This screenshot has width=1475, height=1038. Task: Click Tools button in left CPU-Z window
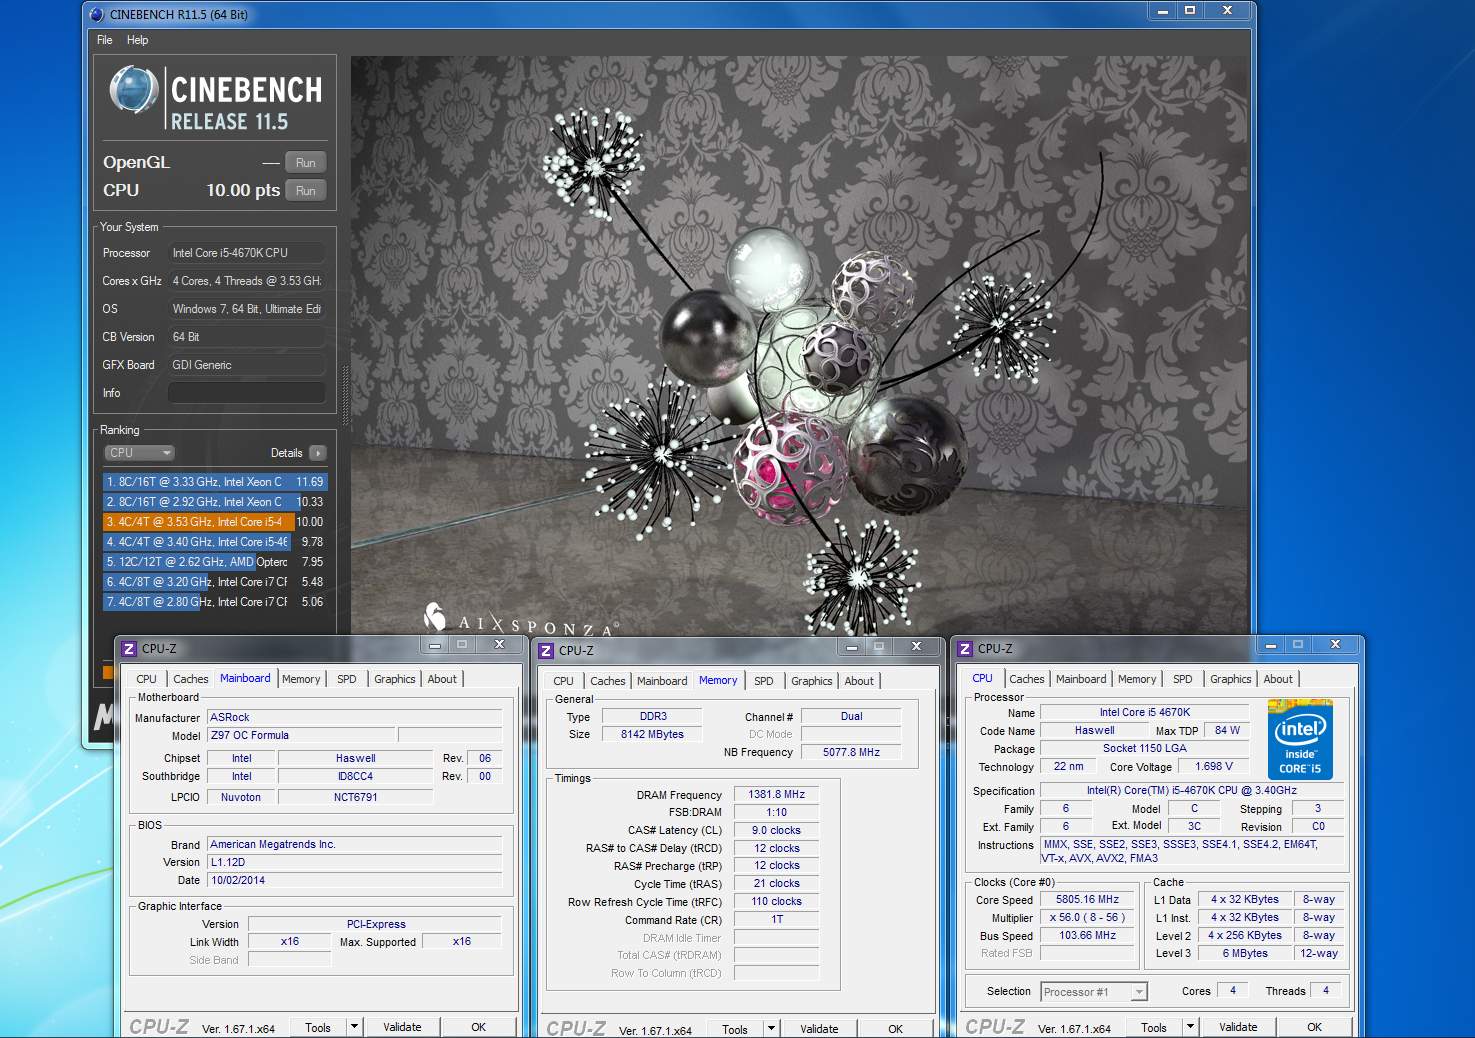tap(318, 1027)
